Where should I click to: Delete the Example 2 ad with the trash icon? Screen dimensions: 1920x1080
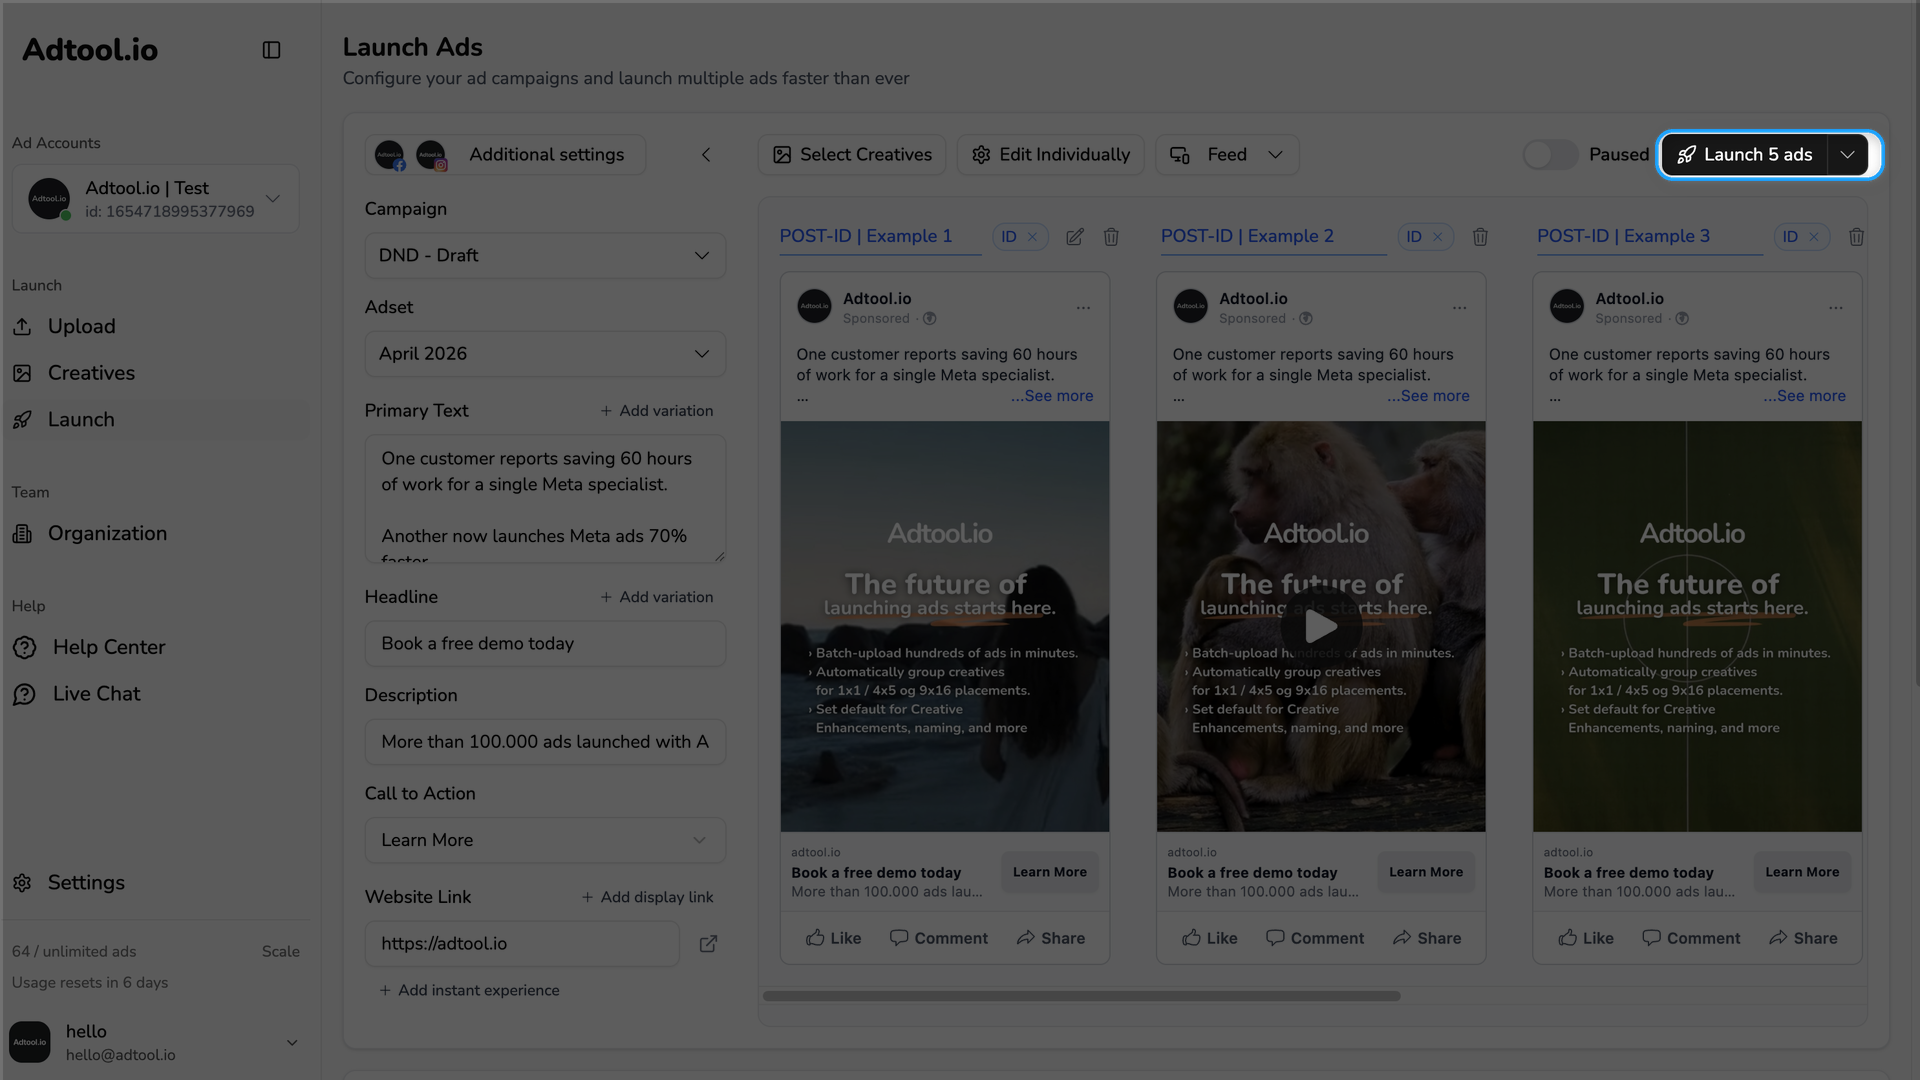point(1480,237)
